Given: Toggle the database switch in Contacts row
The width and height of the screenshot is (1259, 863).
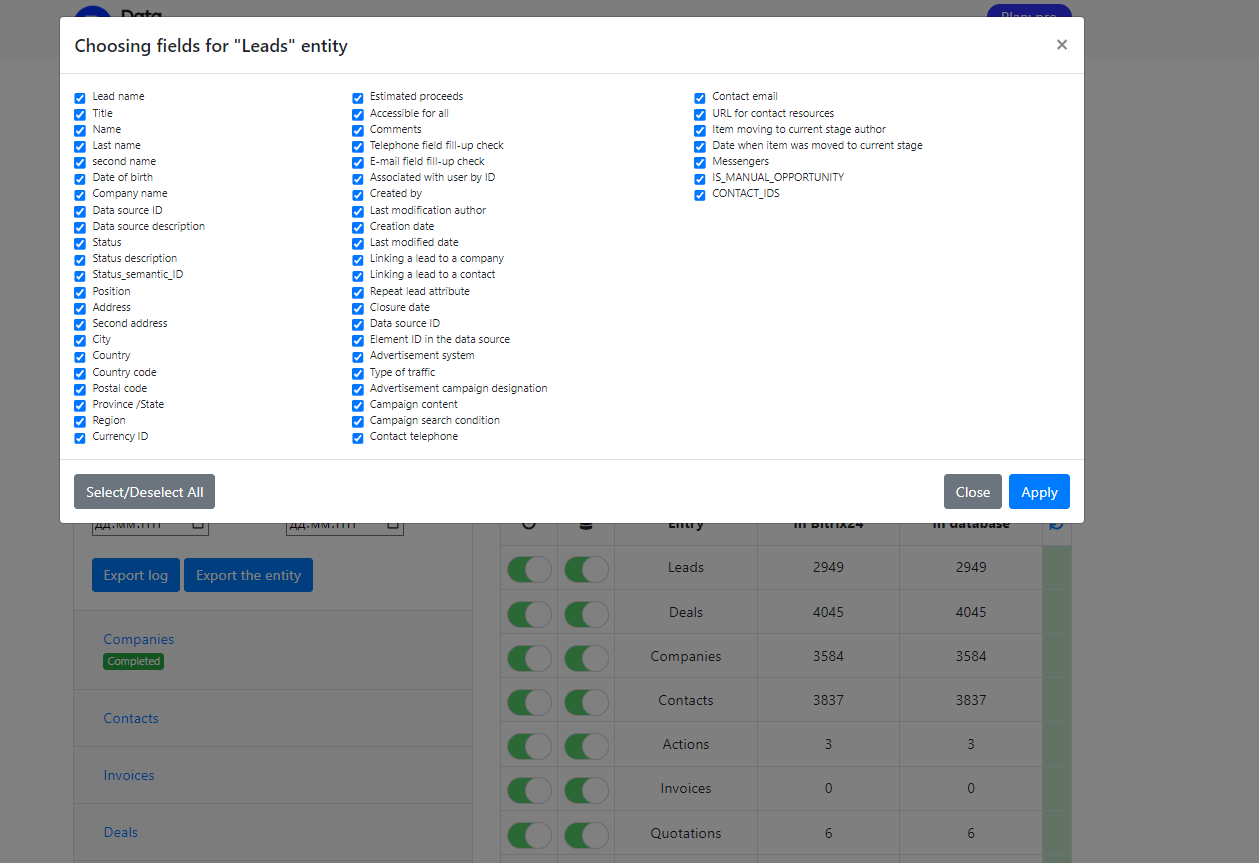Looking at the screenshot, I should 586,701.
